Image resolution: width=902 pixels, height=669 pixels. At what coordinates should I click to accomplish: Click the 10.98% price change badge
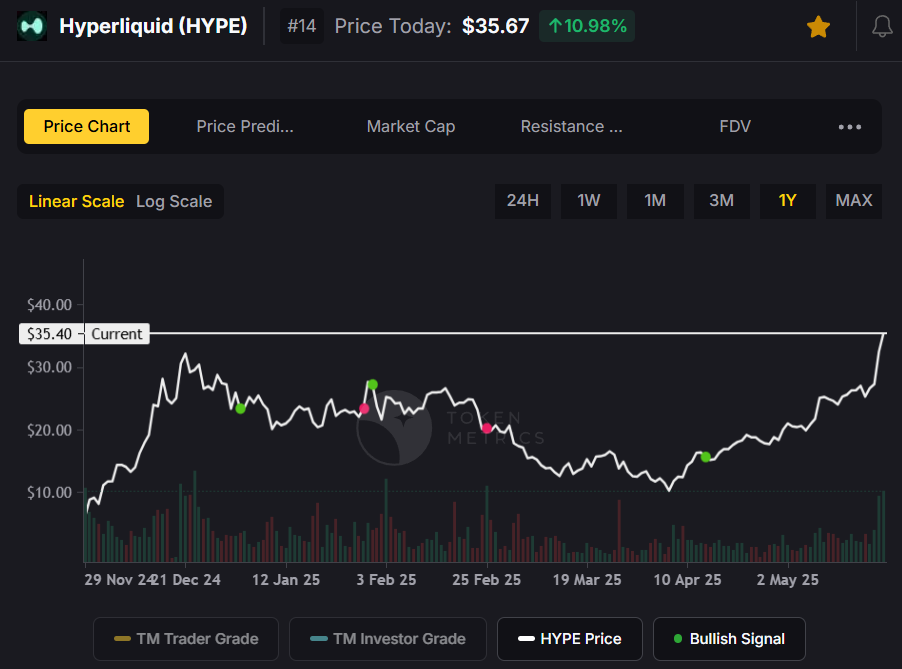587,26
